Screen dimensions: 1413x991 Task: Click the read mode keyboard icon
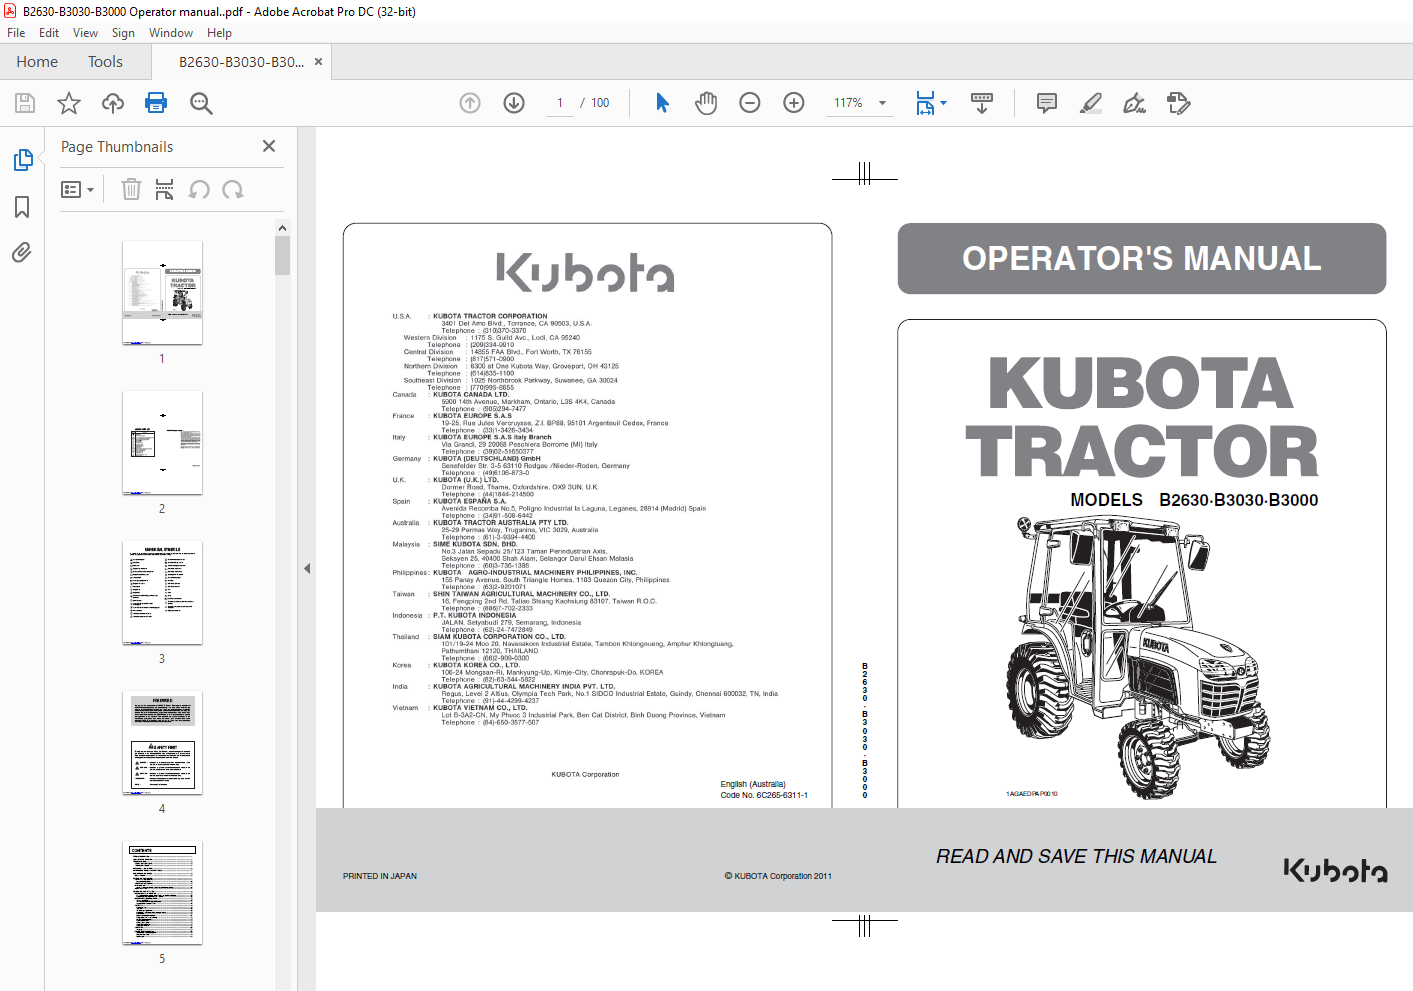[982, 103]
